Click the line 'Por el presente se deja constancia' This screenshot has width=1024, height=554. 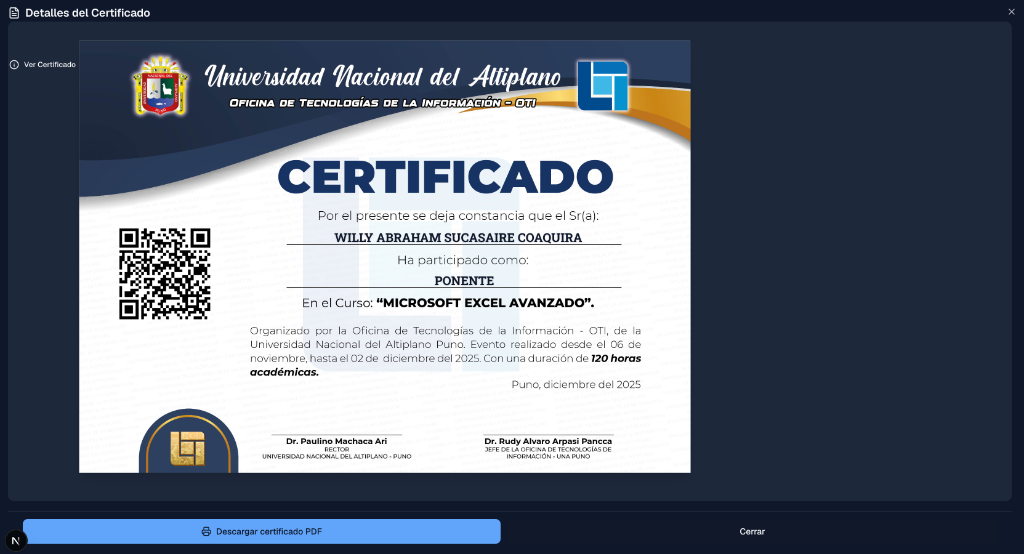458,216
